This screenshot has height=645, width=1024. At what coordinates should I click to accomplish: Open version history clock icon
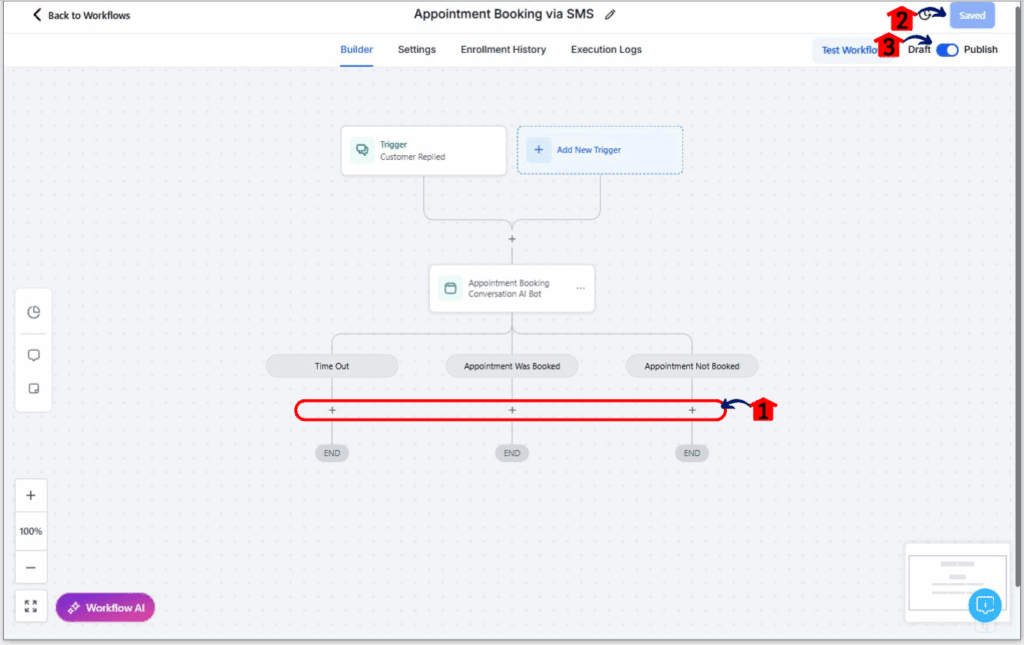pos(925,14)
